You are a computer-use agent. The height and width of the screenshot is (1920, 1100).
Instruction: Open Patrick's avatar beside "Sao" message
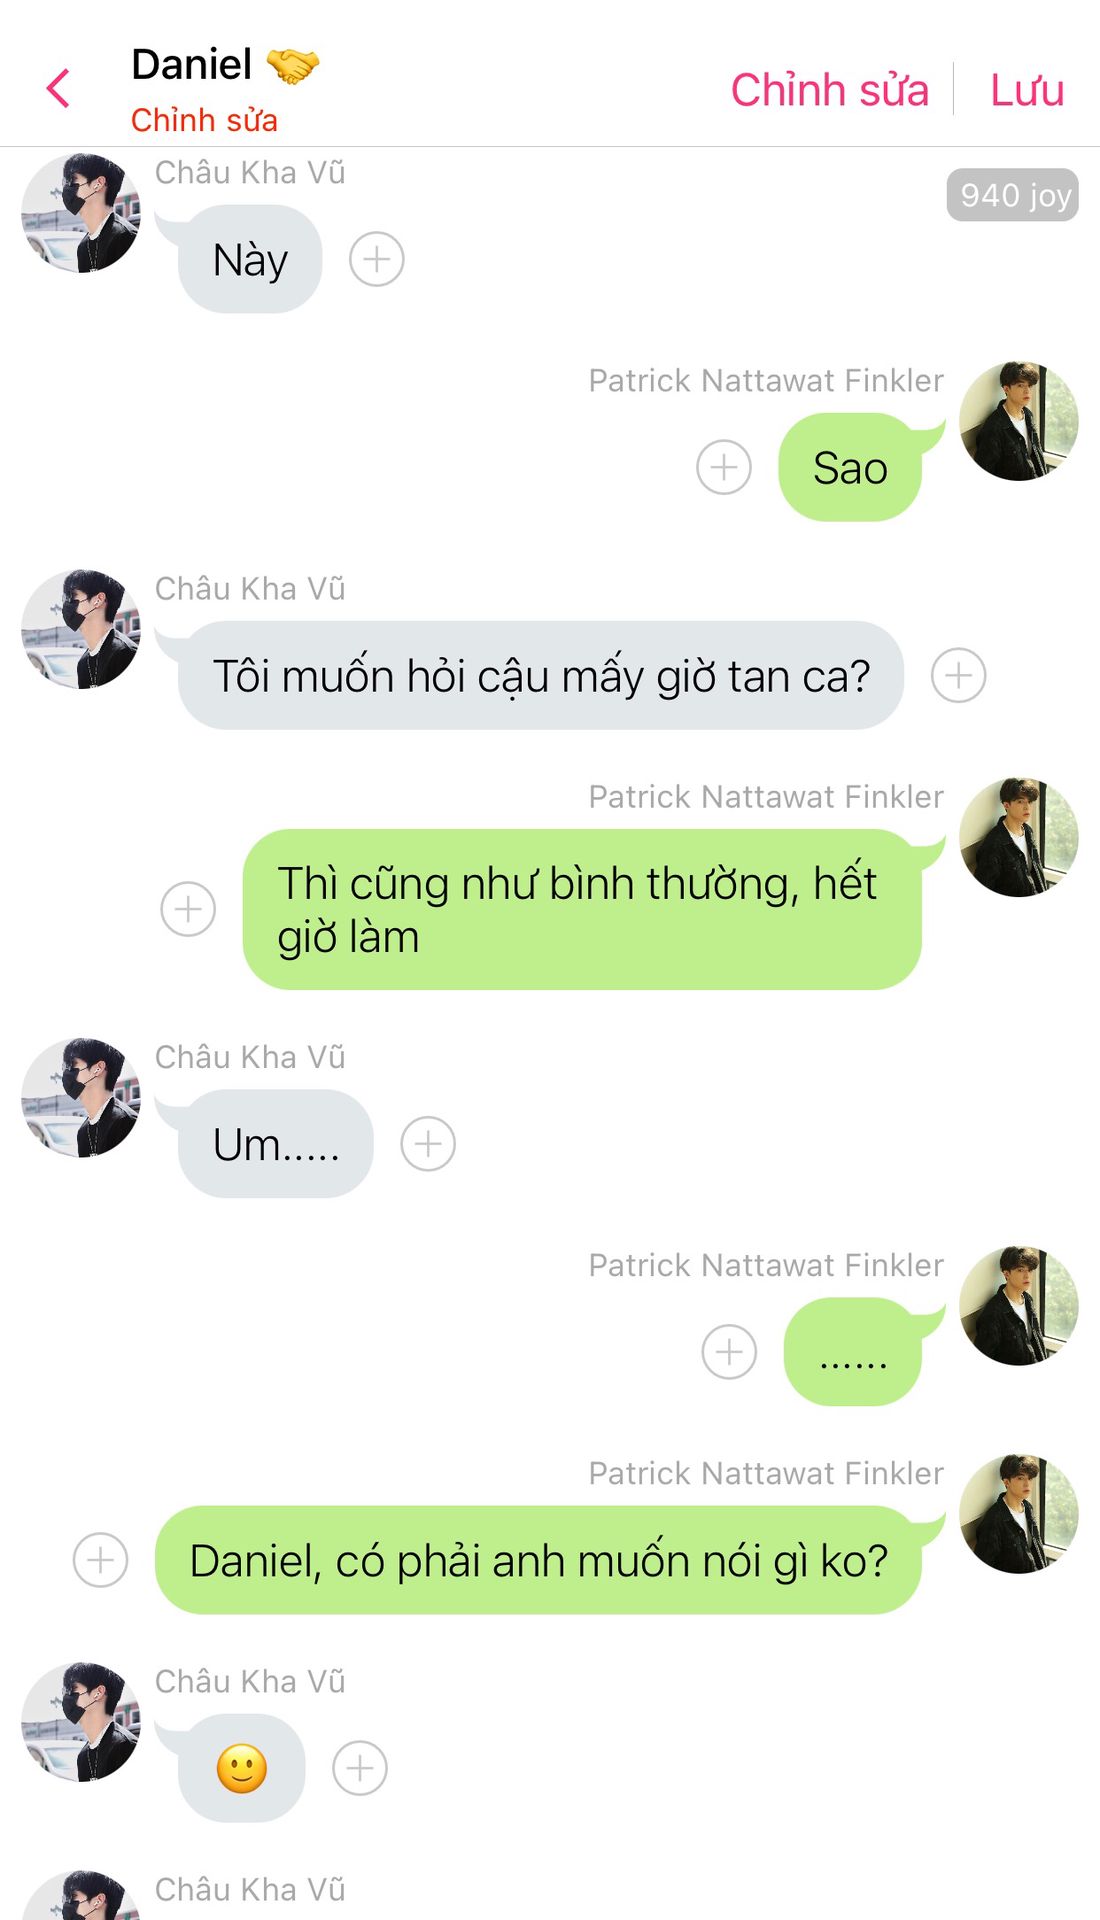[x=1019, y=421]
